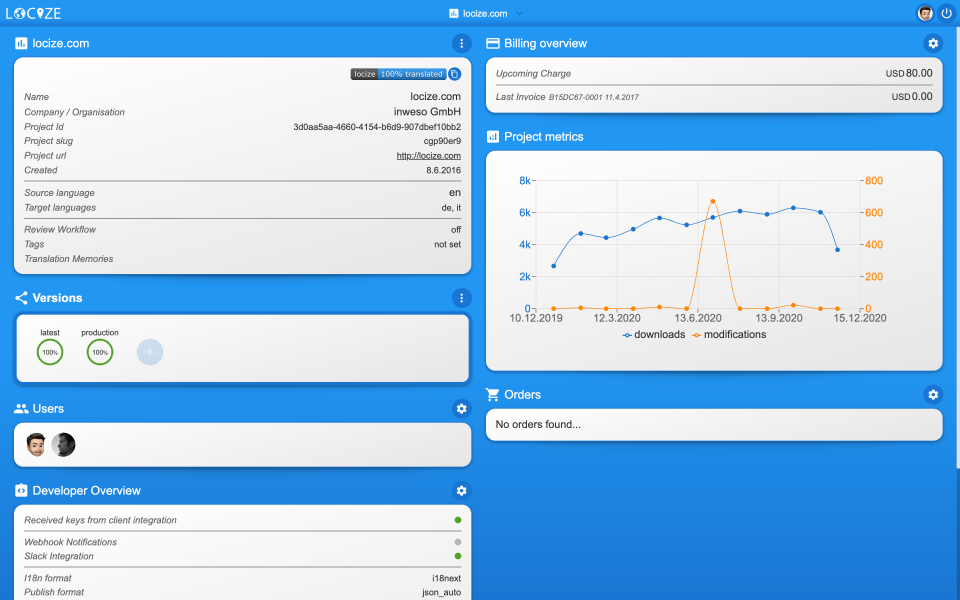The width and height of the screenshot is (960, 600).
Task: Click the orange modifications peak data point
Action: point(713,201)
